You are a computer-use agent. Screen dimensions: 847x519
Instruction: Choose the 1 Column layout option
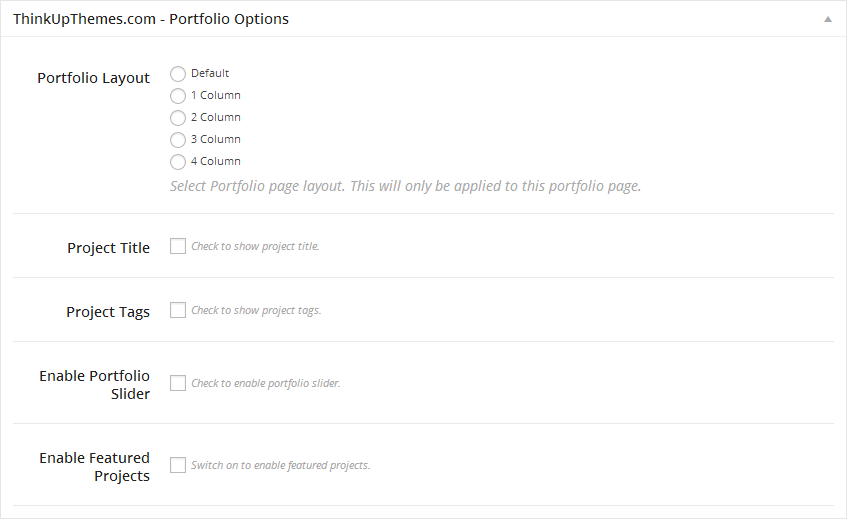click(x=178, y=96)
